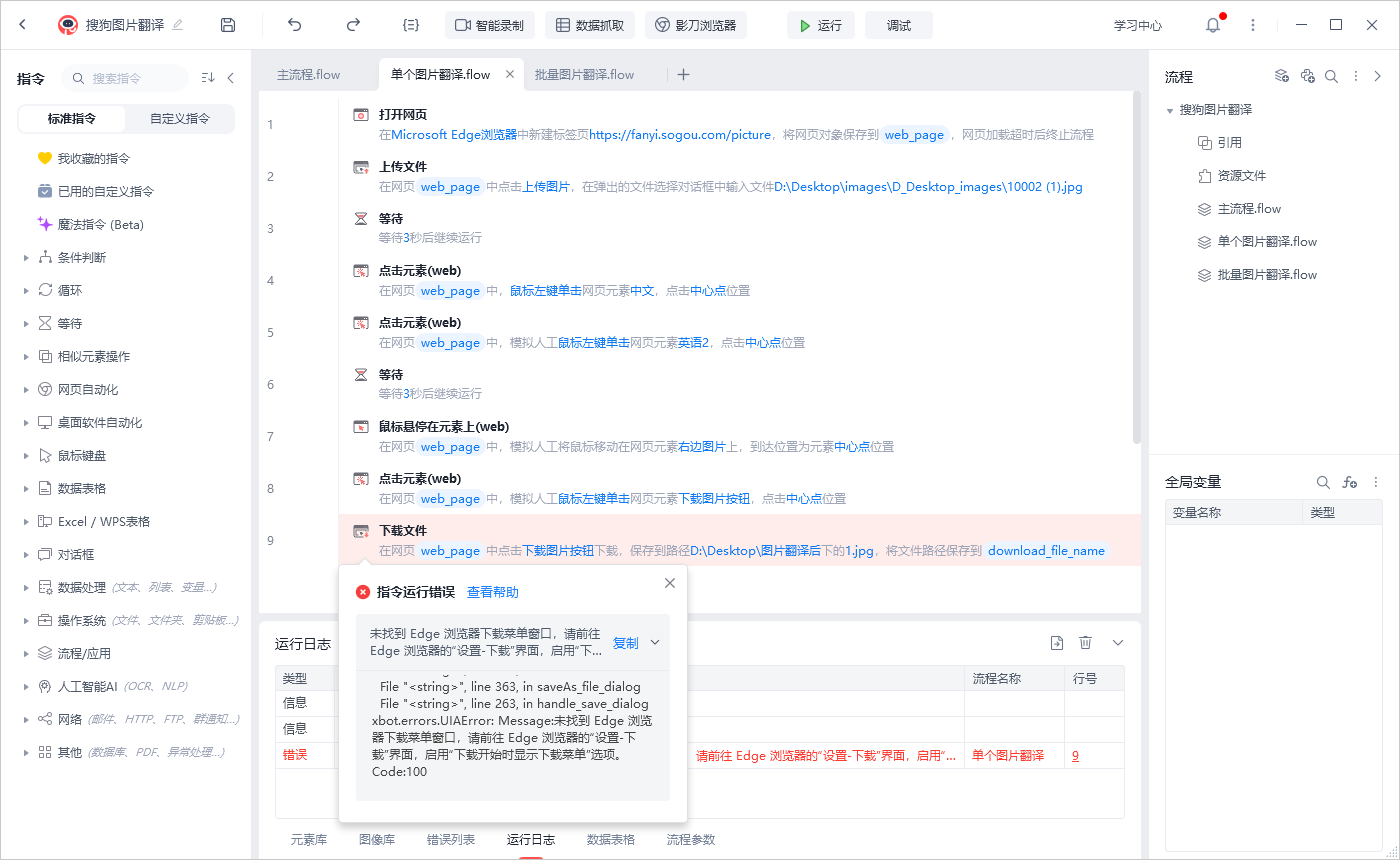Save the flow with the disk icon
The width and height of the screenshot is (1400, 860).
coord(228,25)
